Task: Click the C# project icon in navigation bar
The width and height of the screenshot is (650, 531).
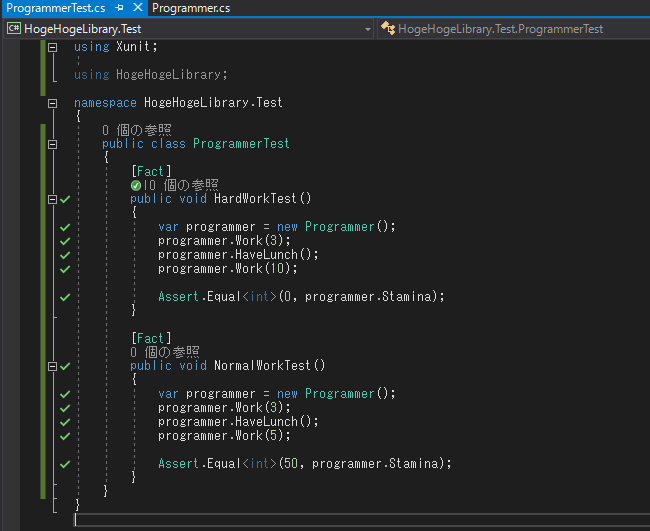Action: pyautogui.click(x=14, y=29)
